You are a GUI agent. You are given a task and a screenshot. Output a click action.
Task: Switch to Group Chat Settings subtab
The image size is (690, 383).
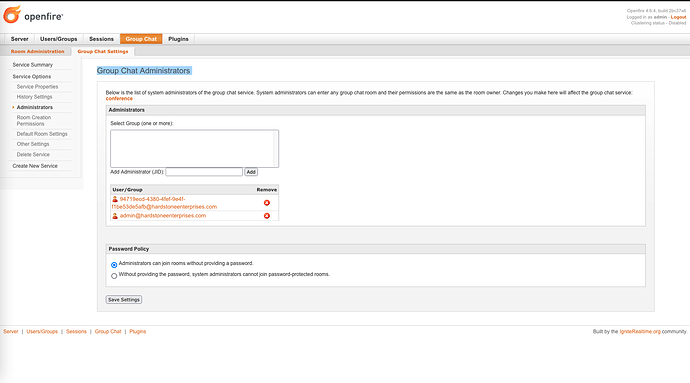click(103, 52)
